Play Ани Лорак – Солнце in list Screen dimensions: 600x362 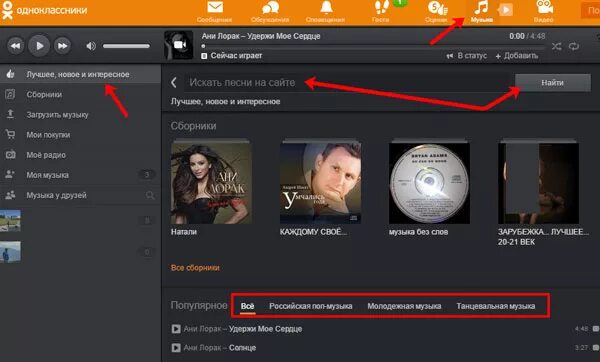pos(176,348)
